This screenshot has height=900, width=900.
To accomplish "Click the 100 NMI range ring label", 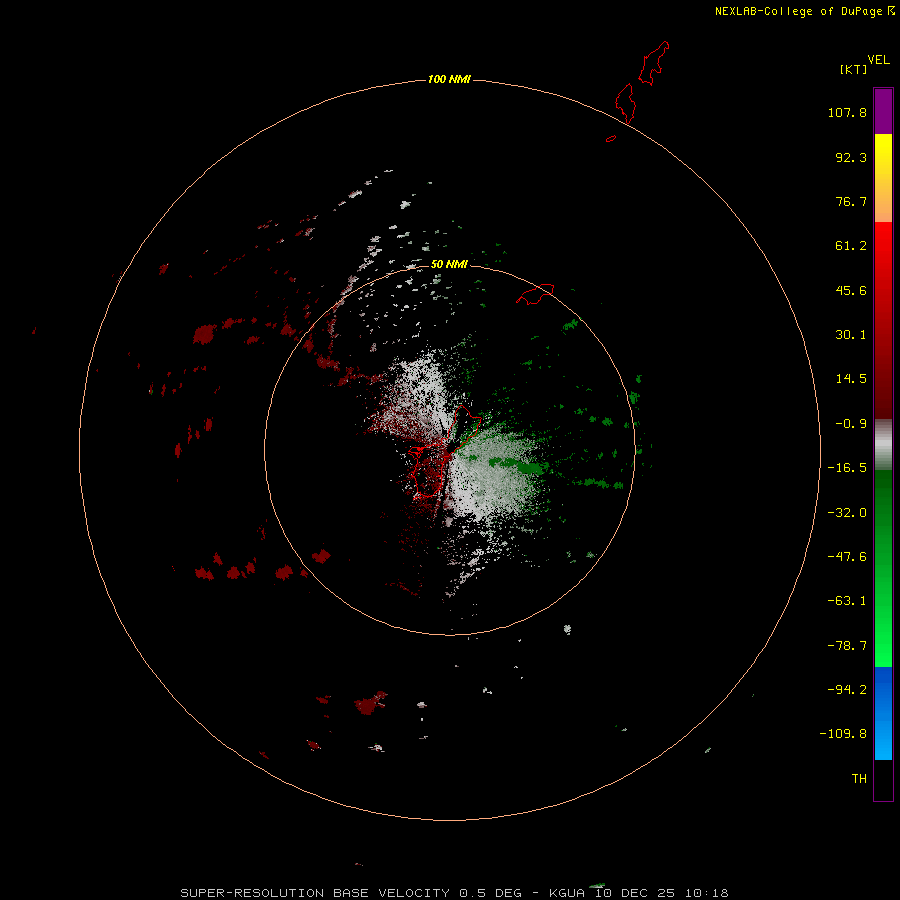I will pyautogui.click(x=449, y=79).
